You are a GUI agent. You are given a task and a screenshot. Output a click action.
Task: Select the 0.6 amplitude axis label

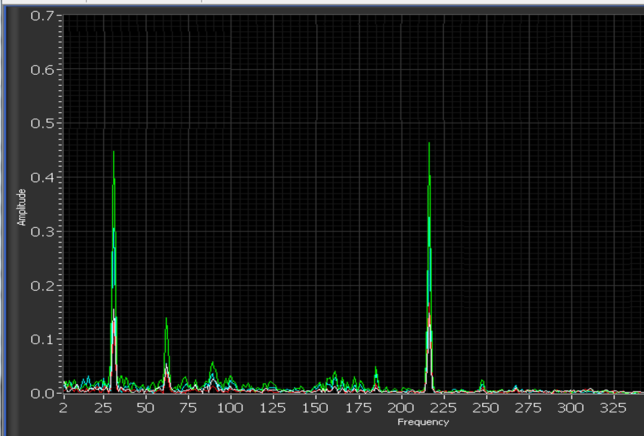pyautogui.click(x=42, y=70)
